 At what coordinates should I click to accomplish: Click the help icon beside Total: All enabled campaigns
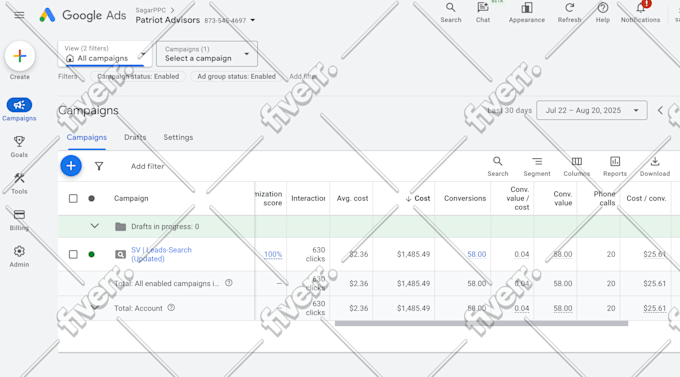tap(229, 283)
